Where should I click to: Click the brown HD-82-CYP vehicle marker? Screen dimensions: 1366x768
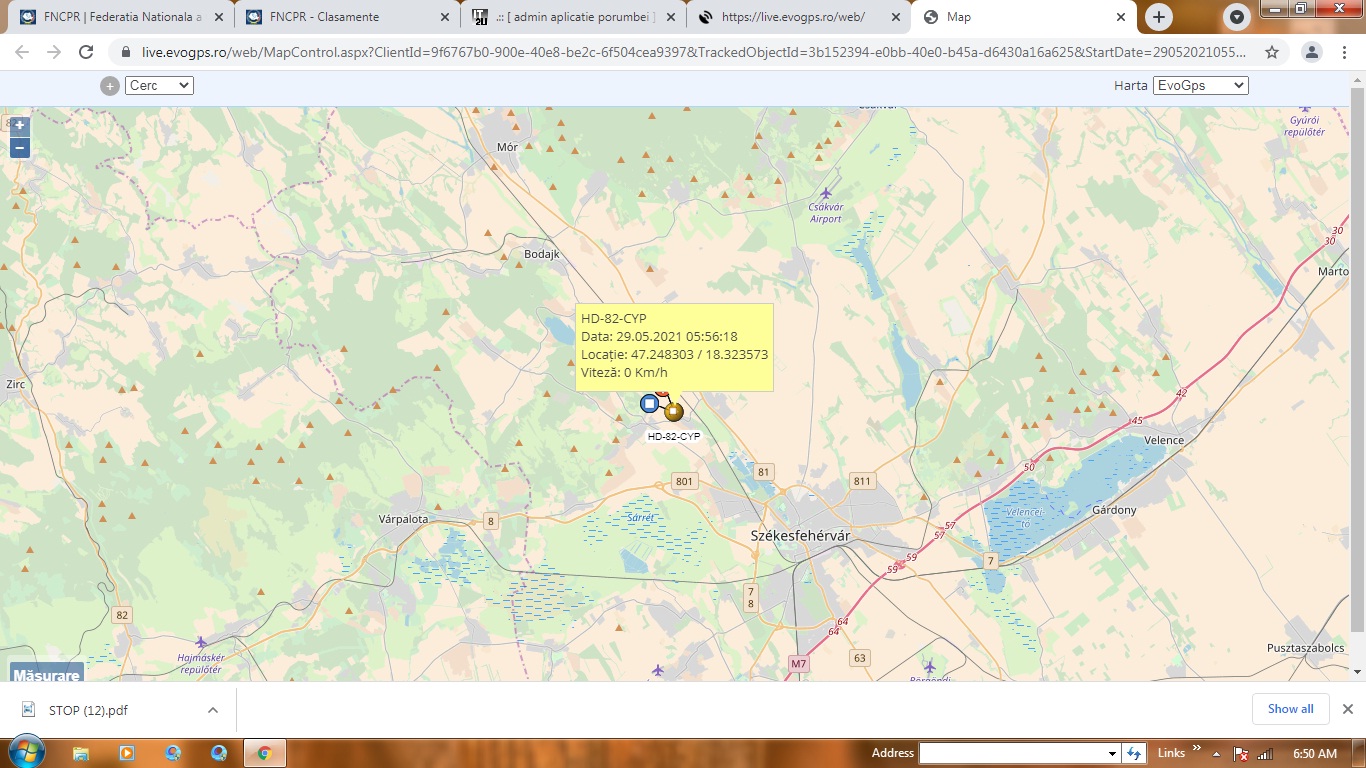tap(674, 411)
